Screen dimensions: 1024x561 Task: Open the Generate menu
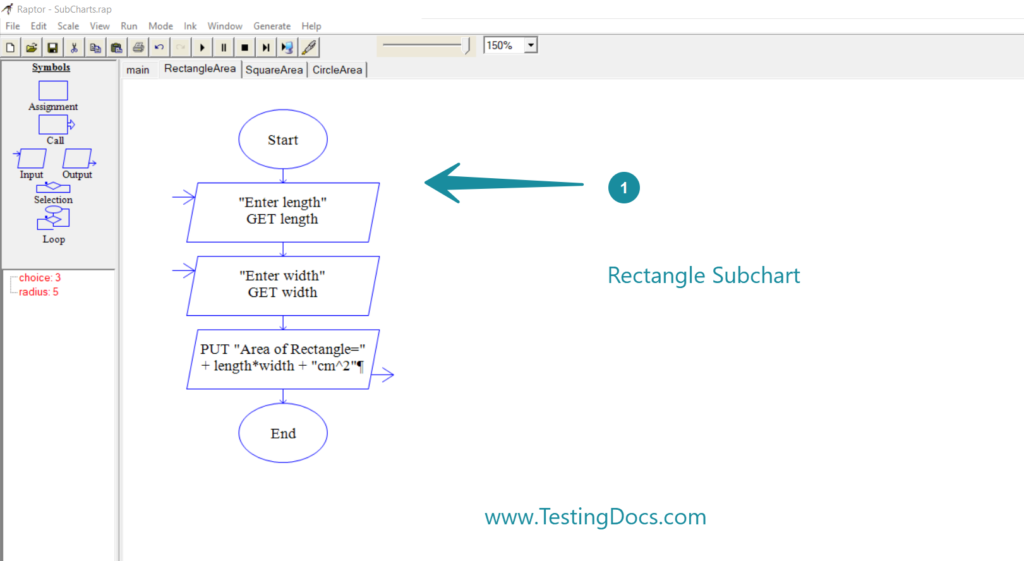[x=272, y=25]
